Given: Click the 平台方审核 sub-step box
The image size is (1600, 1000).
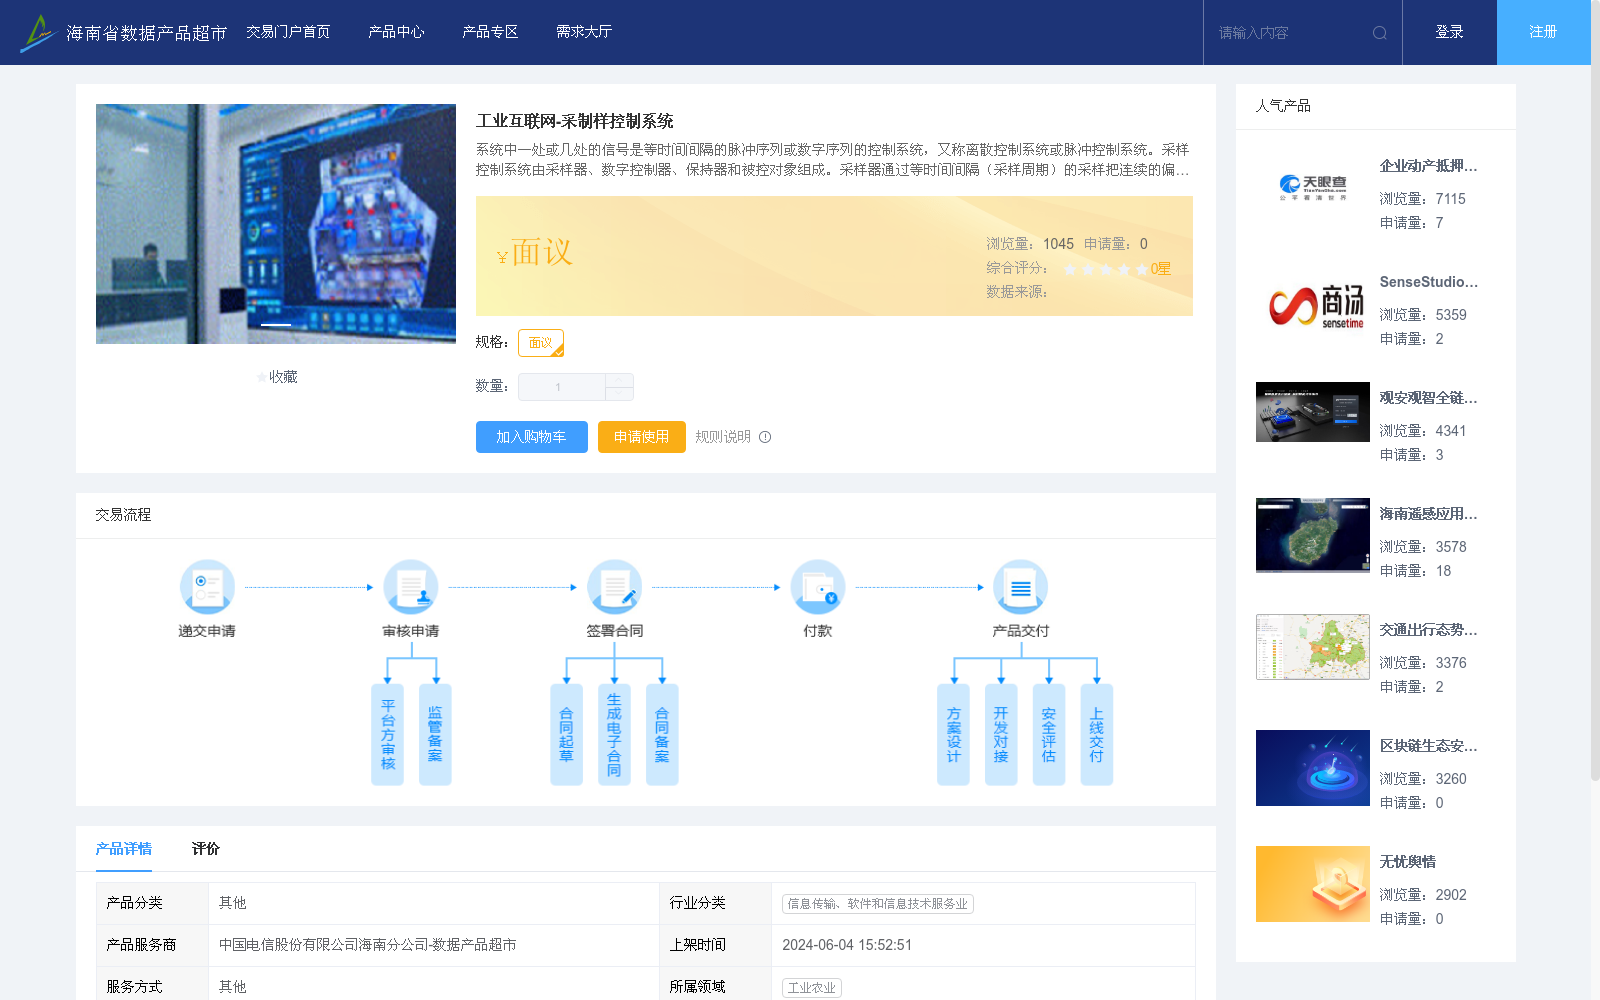Looking at the screenshot, I should 388,735.
